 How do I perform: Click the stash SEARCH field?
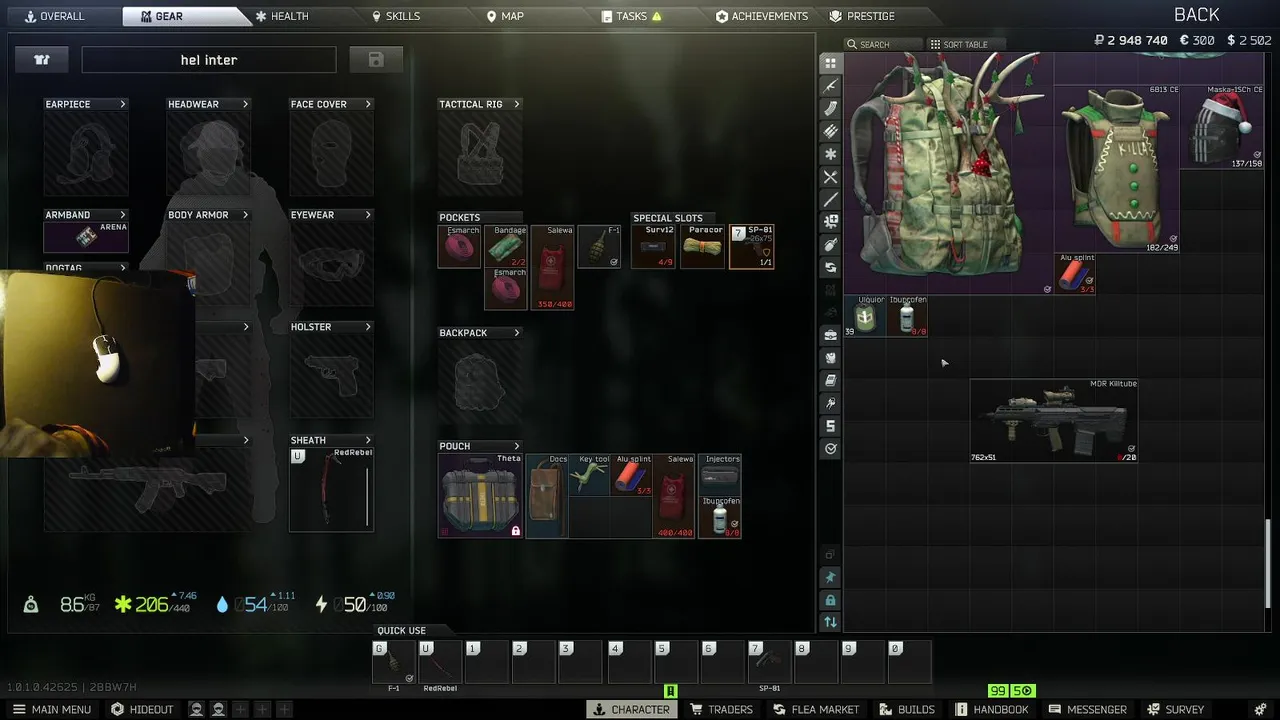point(882,44)
